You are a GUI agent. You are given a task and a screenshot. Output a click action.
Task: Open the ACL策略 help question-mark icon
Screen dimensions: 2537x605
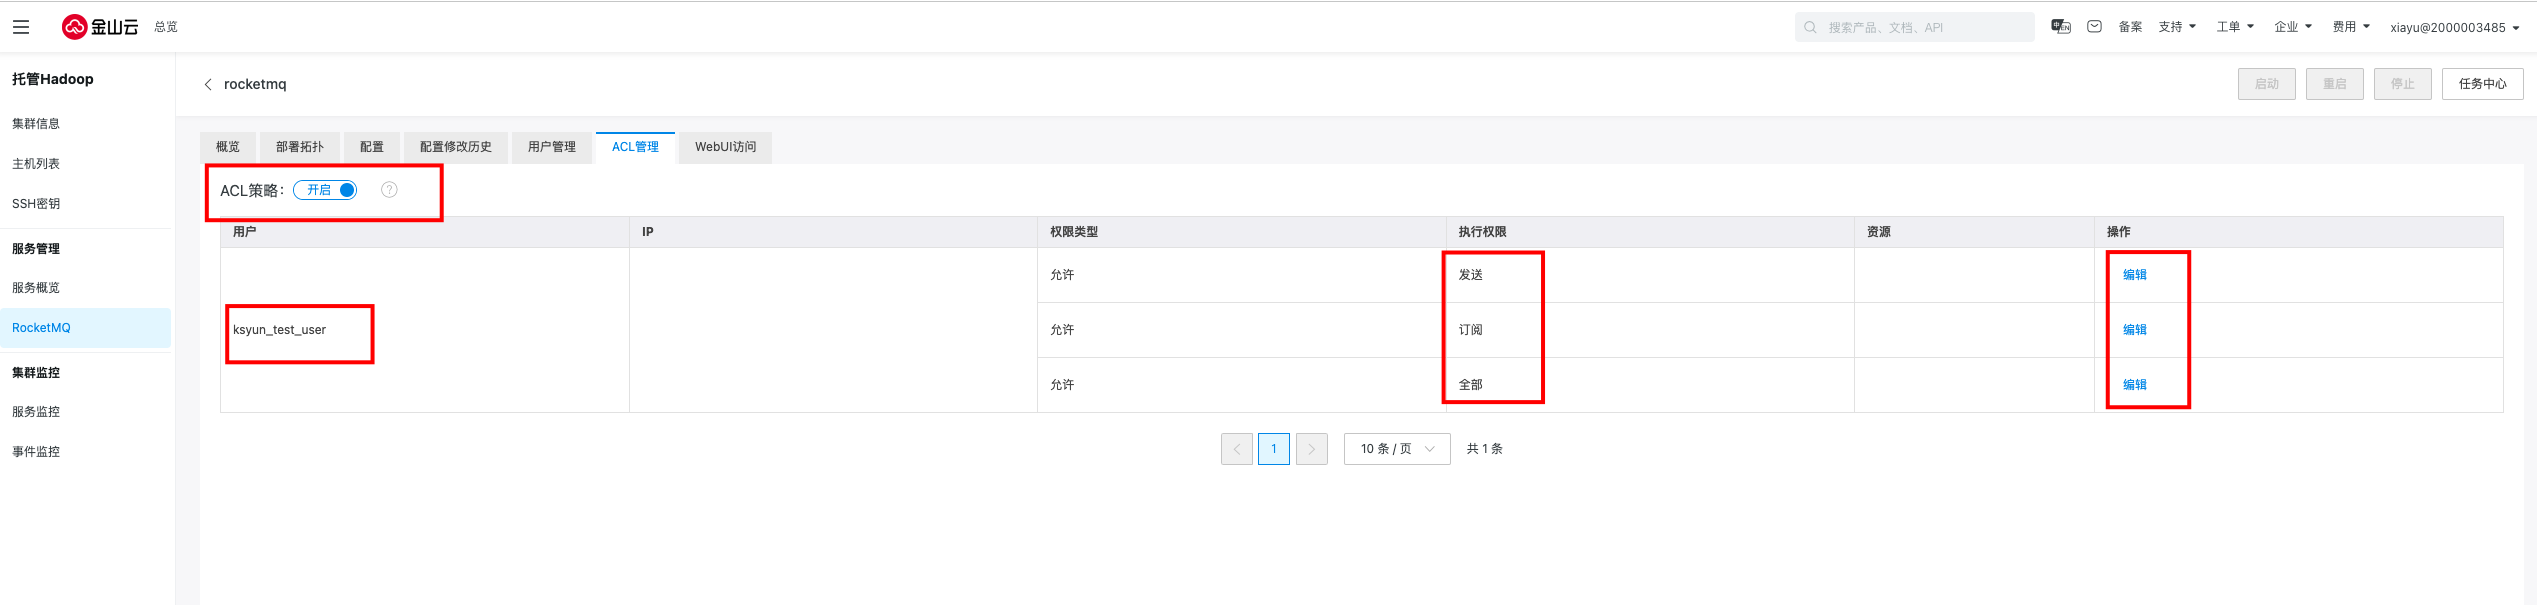389,190
